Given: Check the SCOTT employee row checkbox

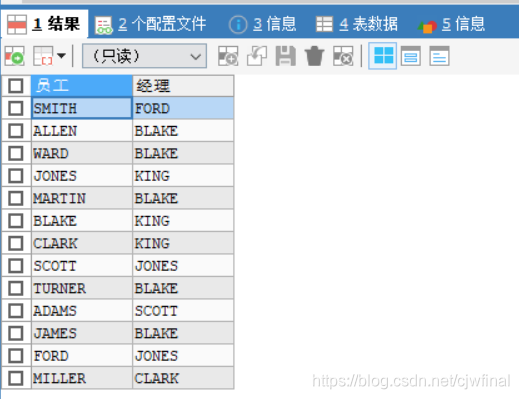Looking at the screenshot, I should point(16,266).
